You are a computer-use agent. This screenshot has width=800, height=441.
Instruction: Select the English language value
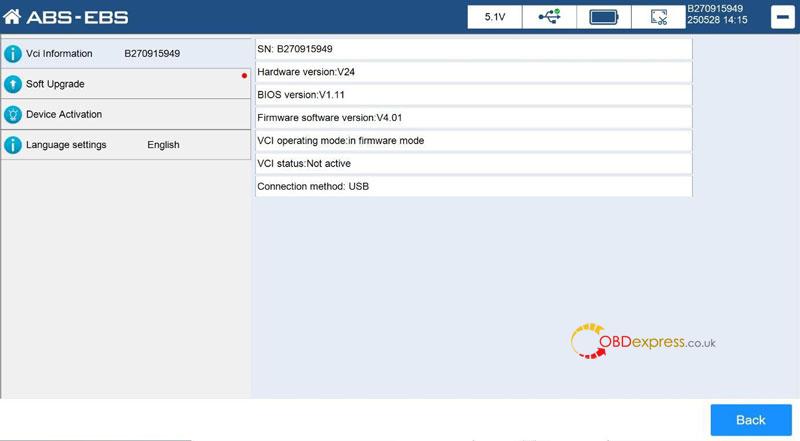pos(163,145)
